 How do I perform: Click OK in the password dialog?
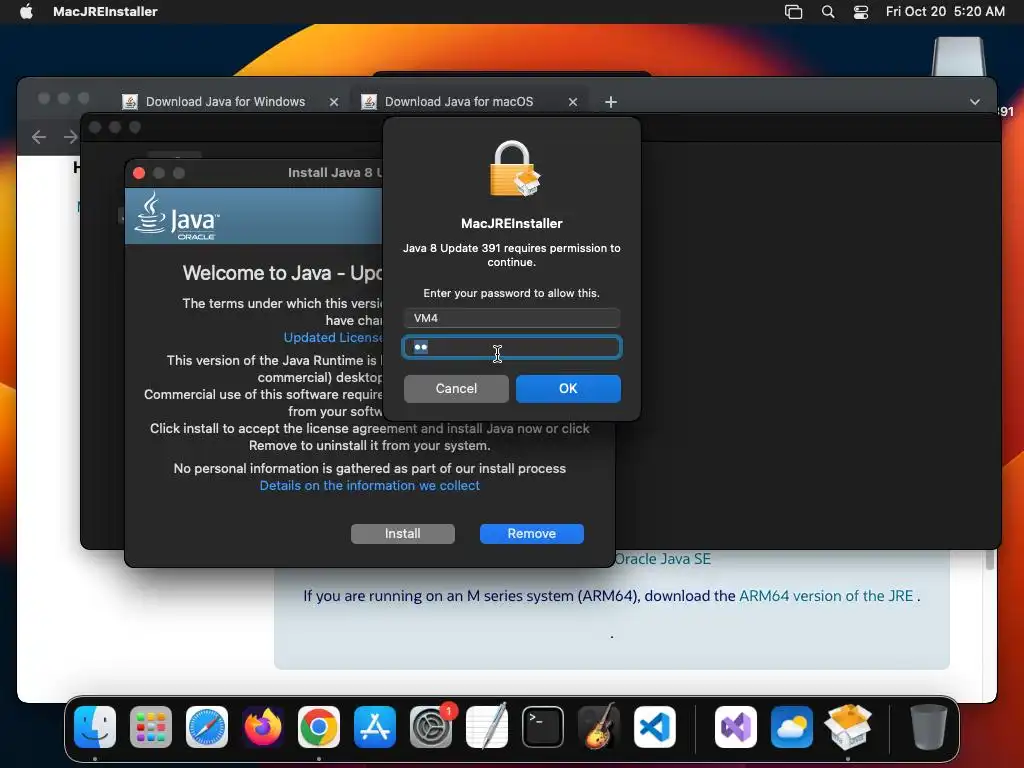coord(568,389)
